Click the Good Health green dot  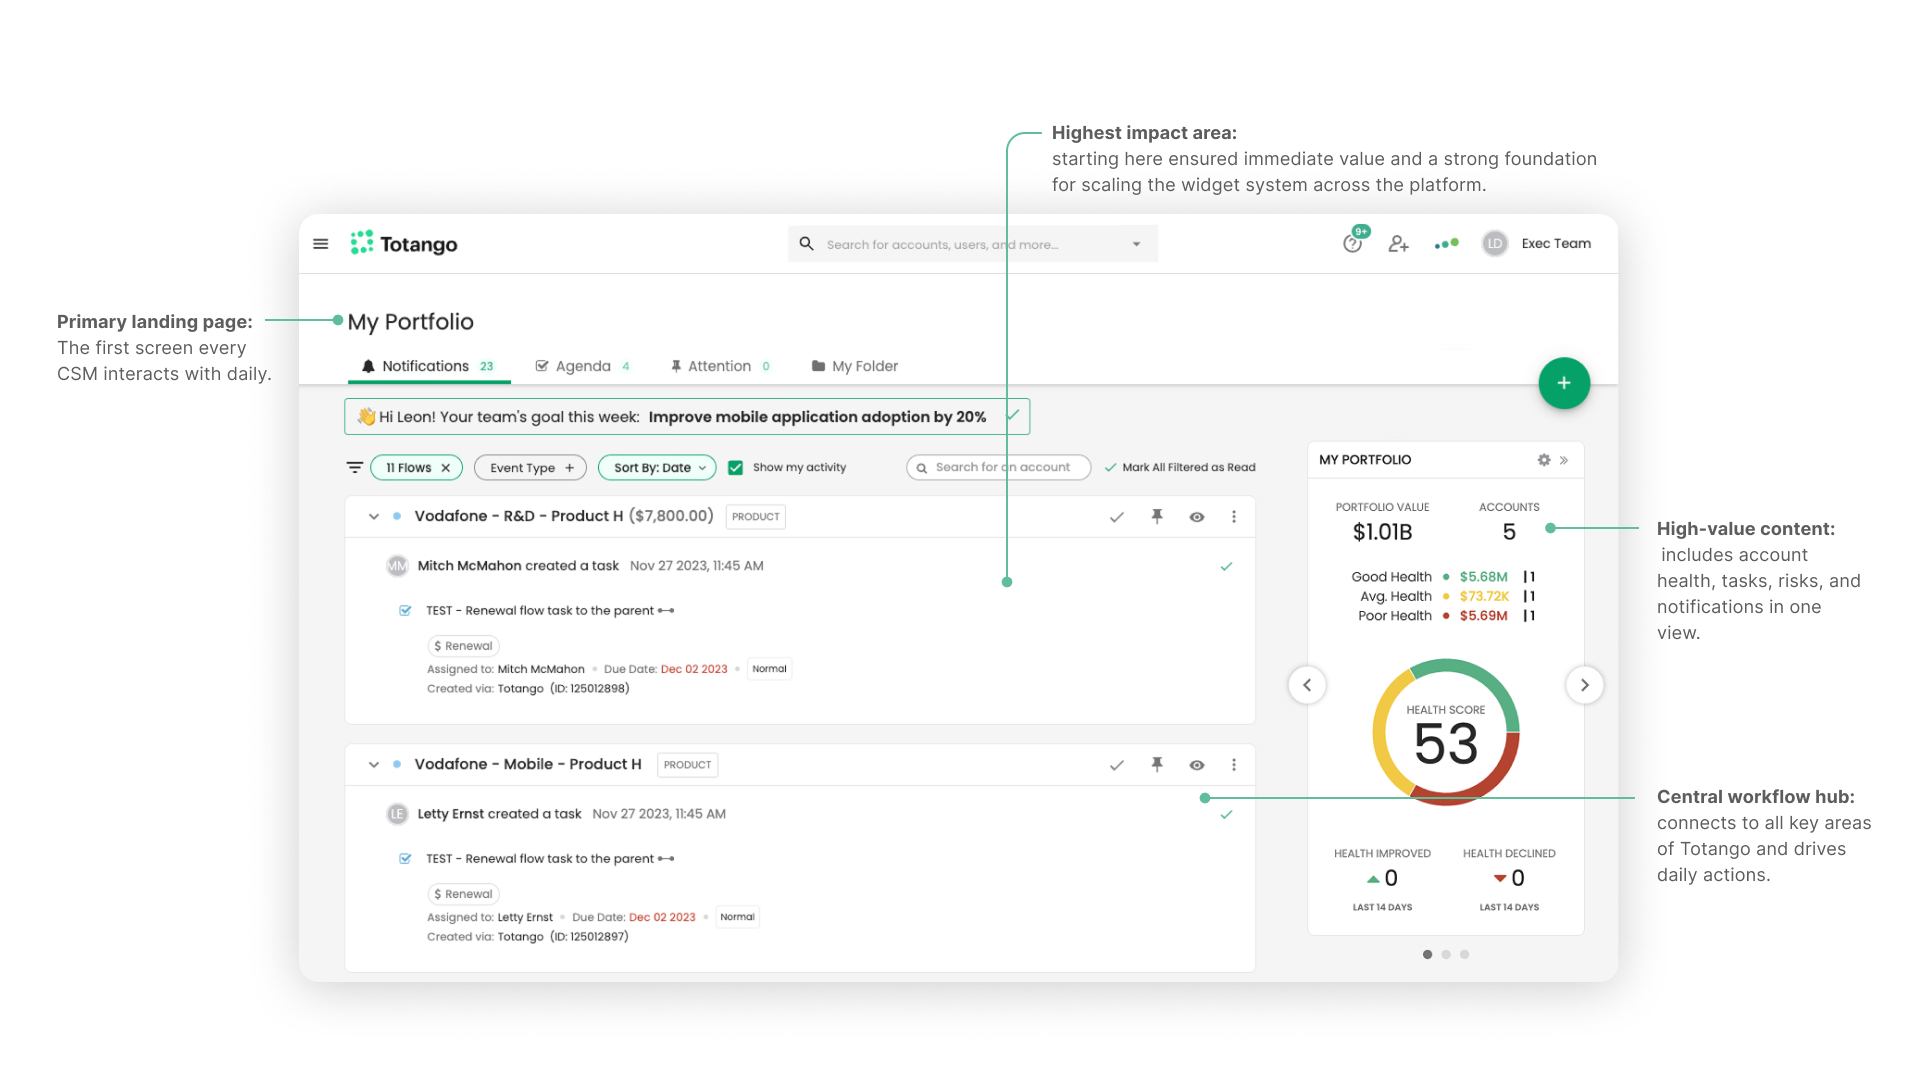click(1446, 577)
